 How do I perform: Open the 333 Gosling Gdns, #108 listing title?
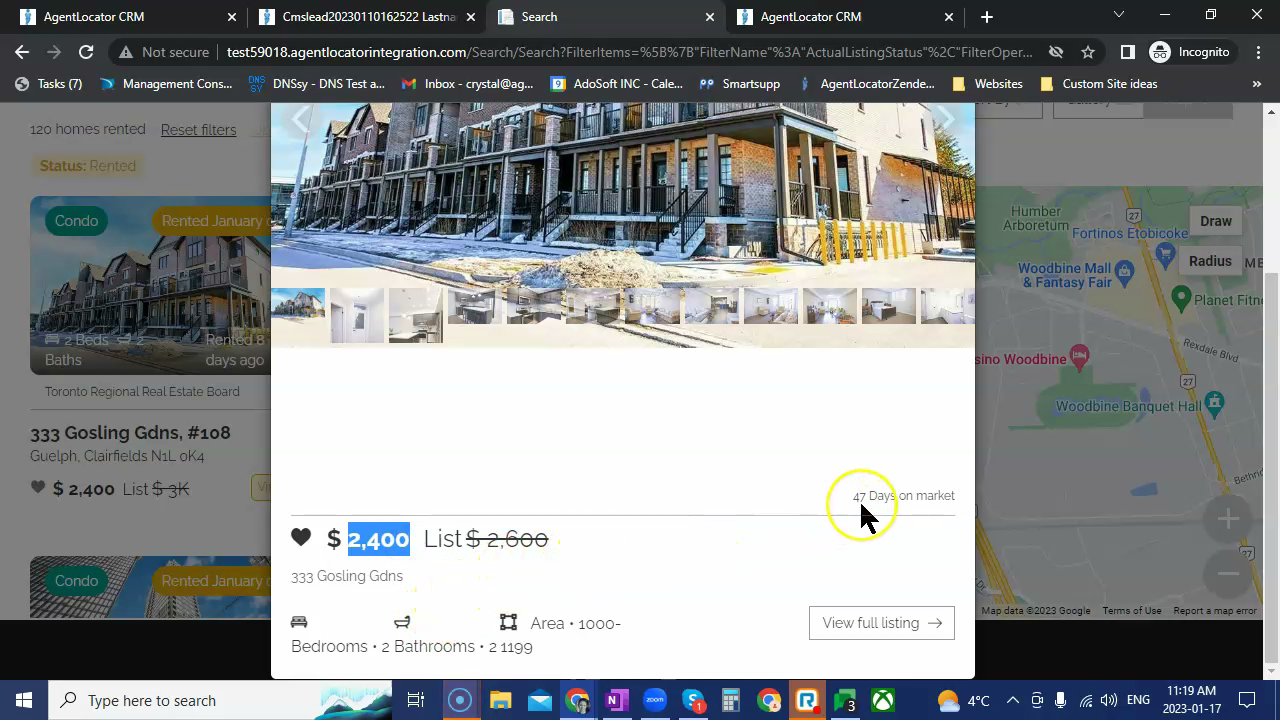pos(130,433)
